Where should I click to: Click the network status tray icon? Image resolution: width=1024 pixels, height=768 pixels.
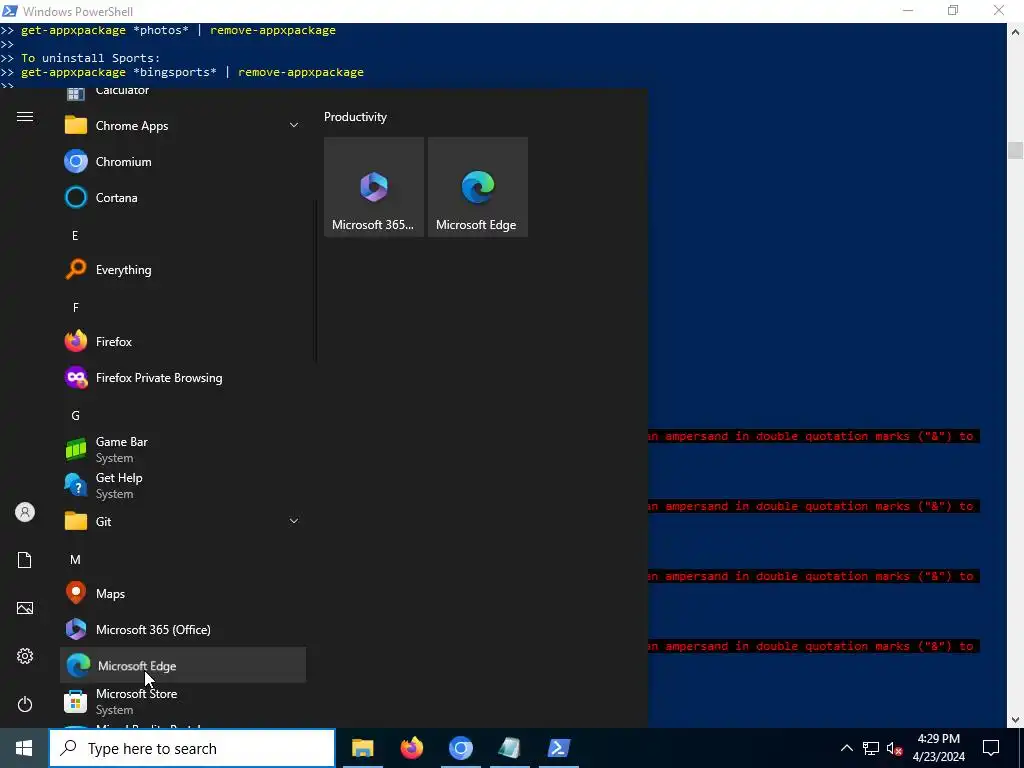(x=871, y=748)
